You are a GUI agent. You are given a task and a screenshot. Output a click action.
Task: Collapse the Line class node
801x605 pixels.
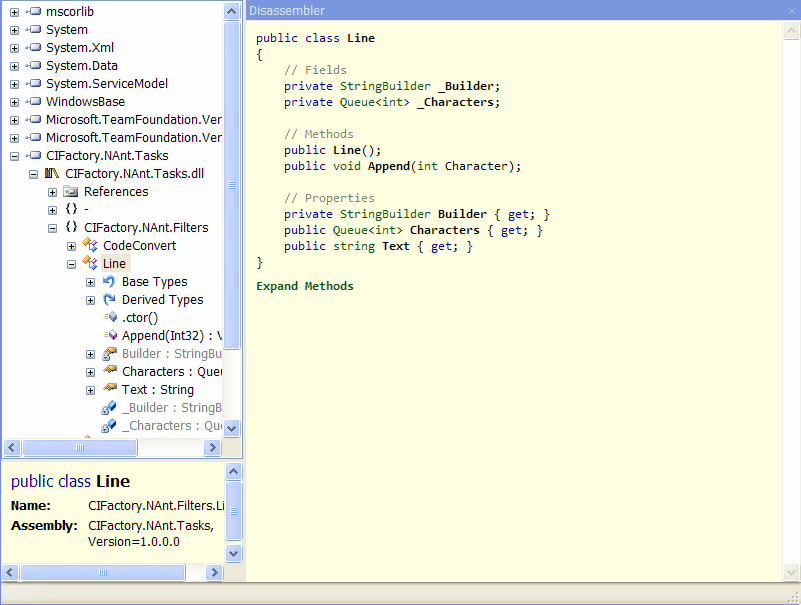coord(72,264)
